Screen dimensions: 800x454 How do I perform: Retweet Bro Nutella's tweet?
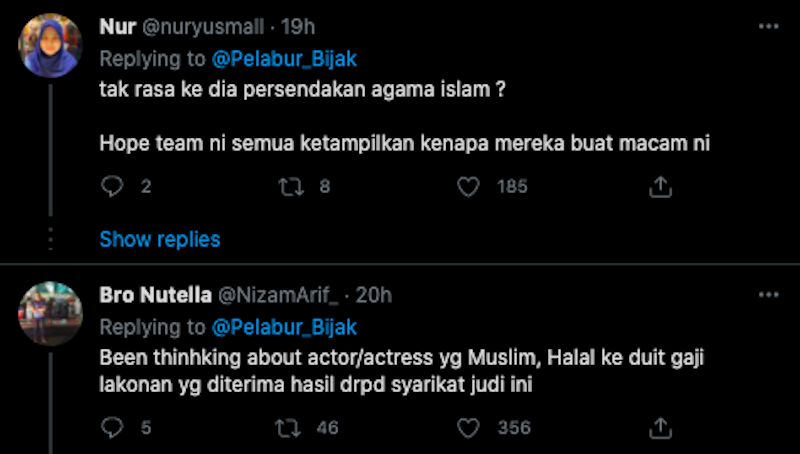(x=290, y=428)
